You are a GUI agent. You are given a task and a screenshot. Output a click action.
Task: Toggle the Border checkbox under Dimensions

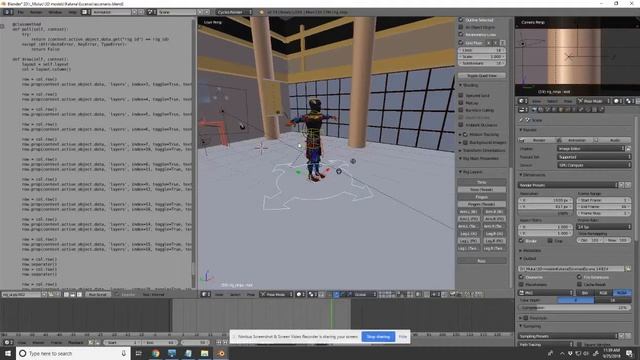coord(522,241)
